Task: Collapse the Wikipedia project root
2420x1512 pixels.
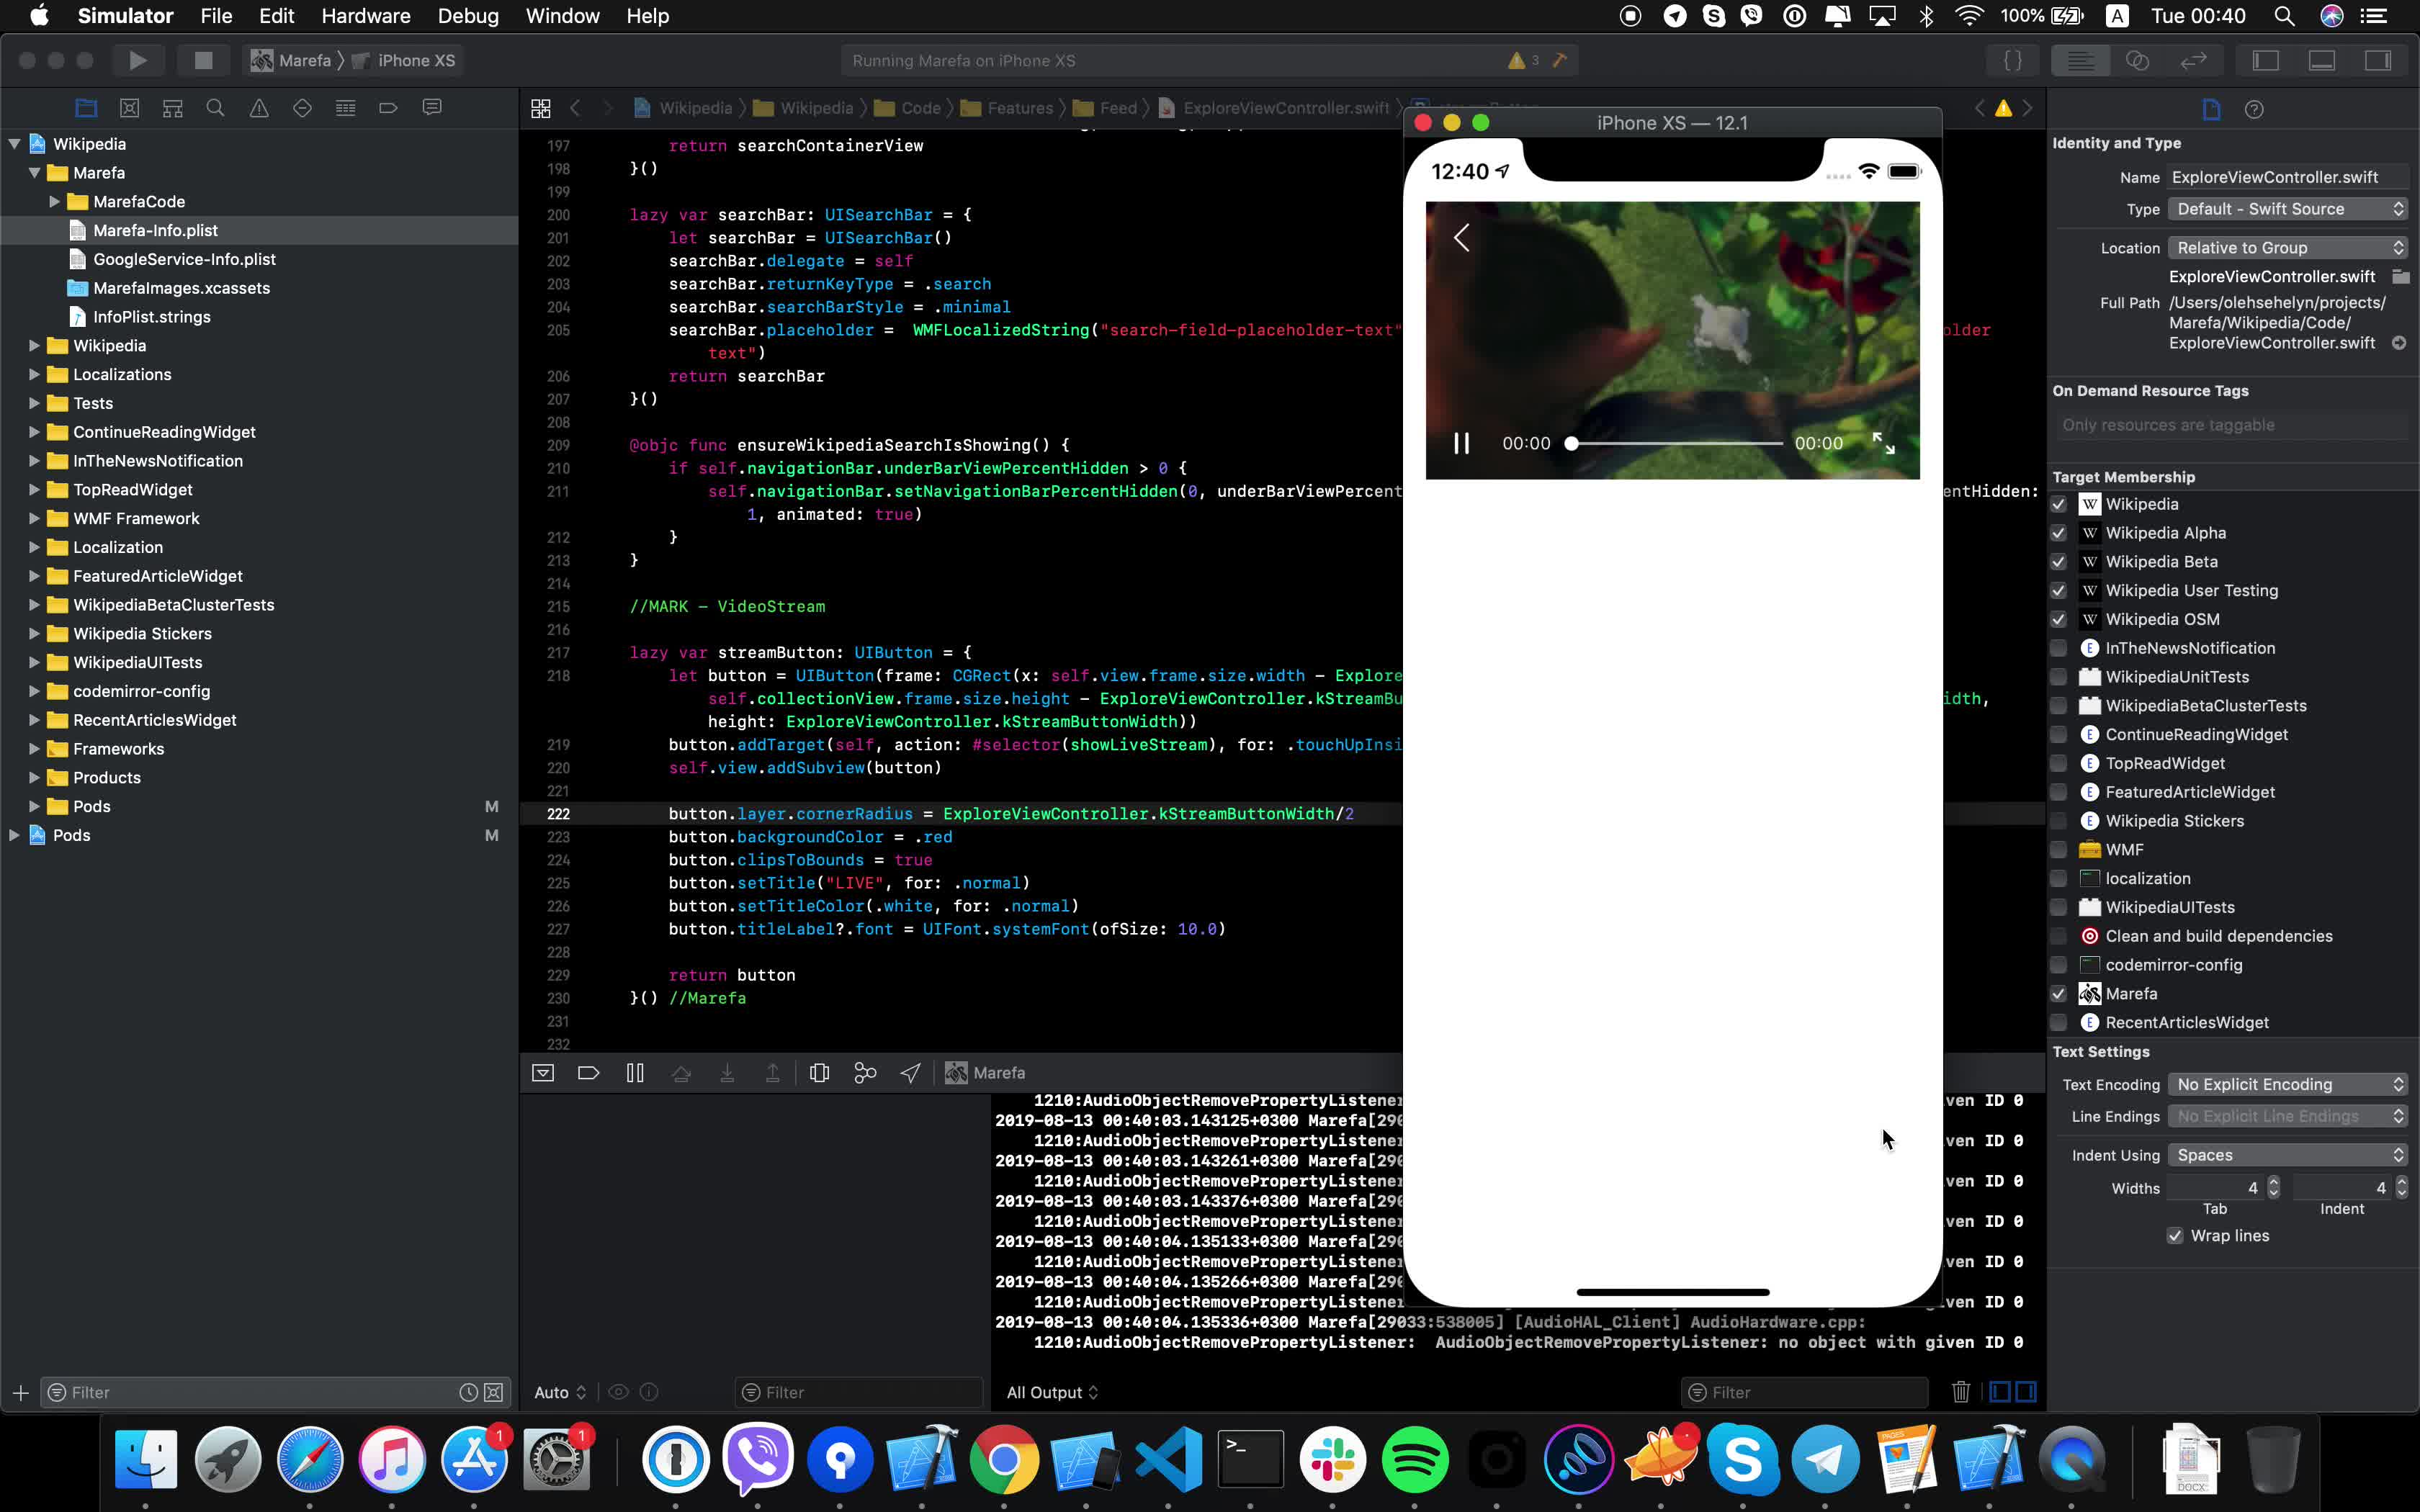Action: (x=14, y=144)
